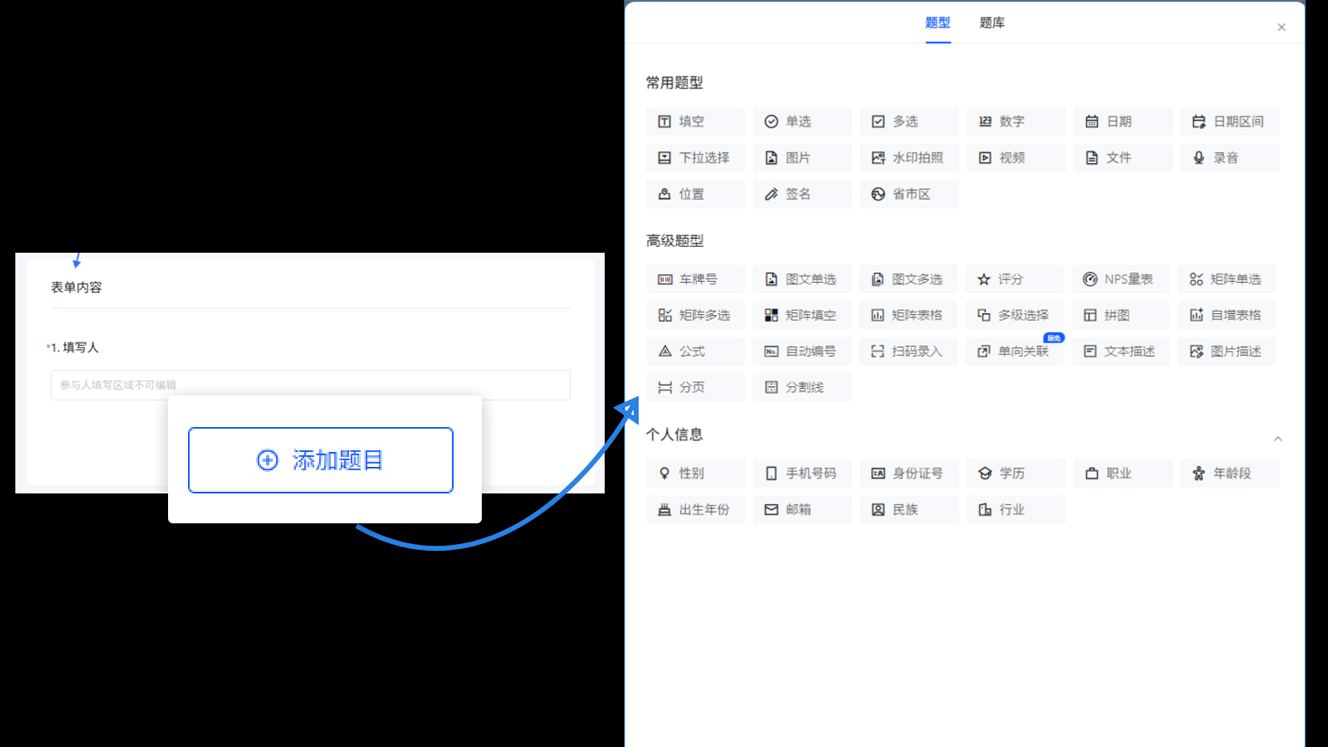
Task: Add a 水印拍照 watermark photo question
Action: pyautogui.click(x=909, y=157)
